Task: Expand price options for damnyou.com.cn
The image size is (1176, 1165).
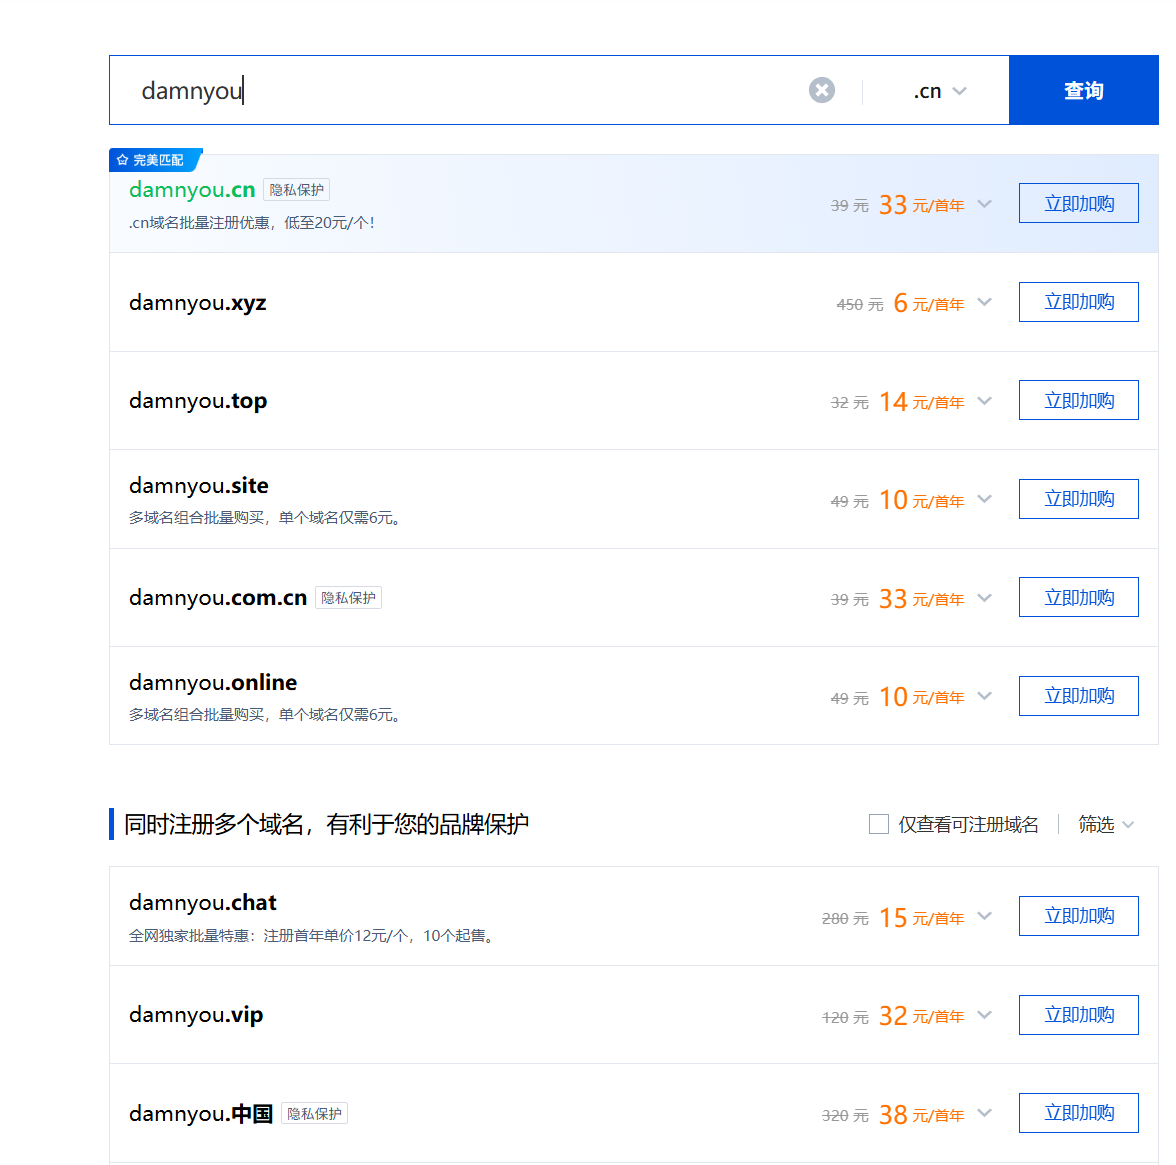Action: (x=984, y=598)
